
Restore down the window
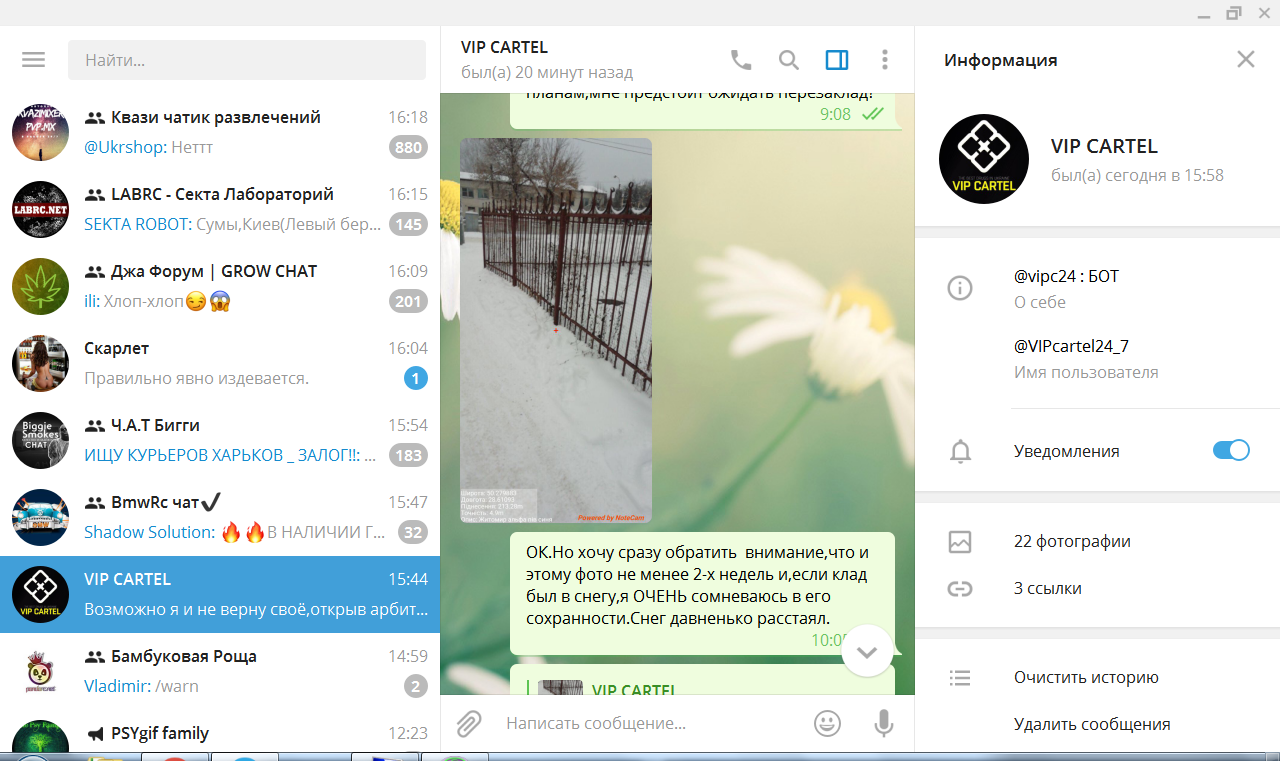(1234, 13)
